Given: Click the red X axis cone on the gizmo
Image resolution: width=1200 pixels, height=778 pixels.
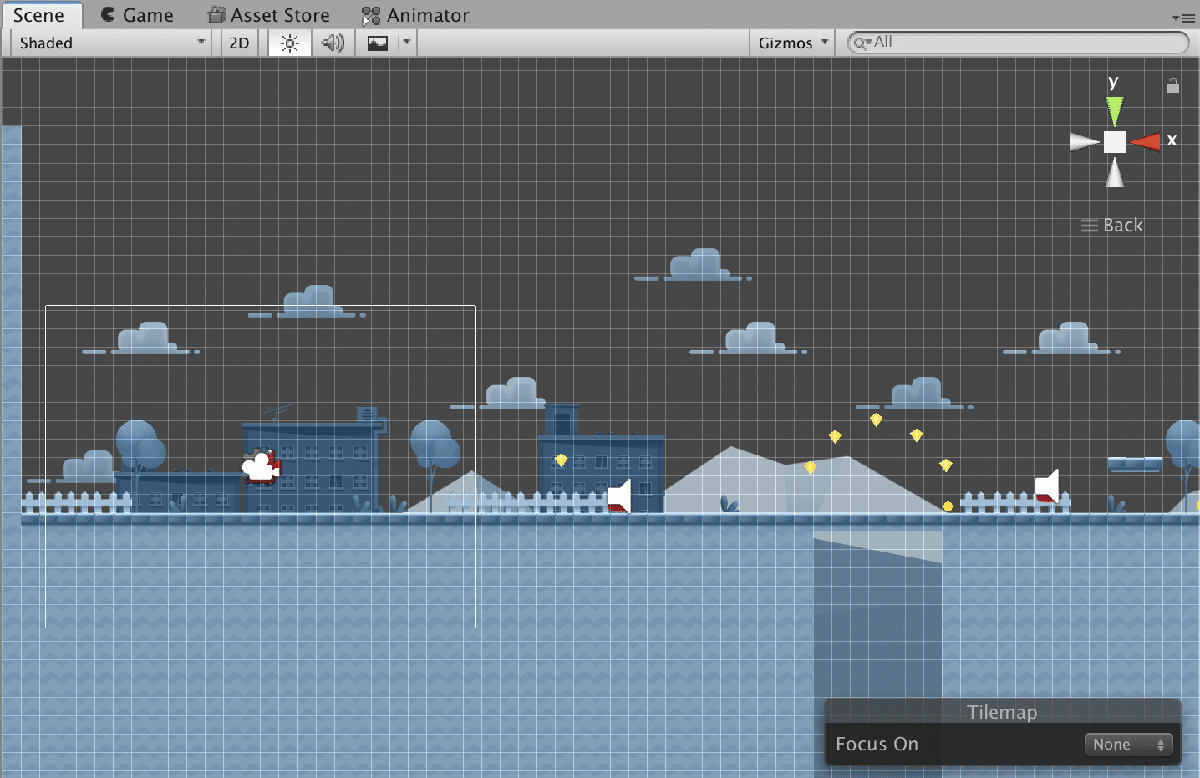Looking at the screenshot, I should (x=1146, y=141).
